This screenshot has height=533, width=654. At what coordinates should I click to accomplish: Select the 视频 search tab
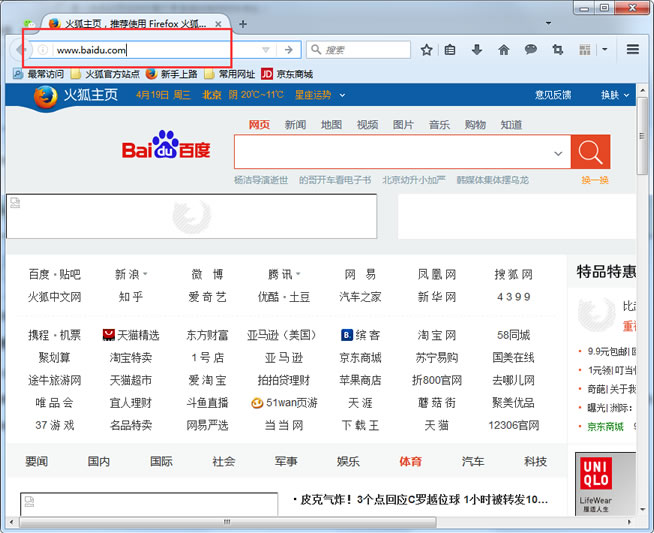click(x=367, y=125)
